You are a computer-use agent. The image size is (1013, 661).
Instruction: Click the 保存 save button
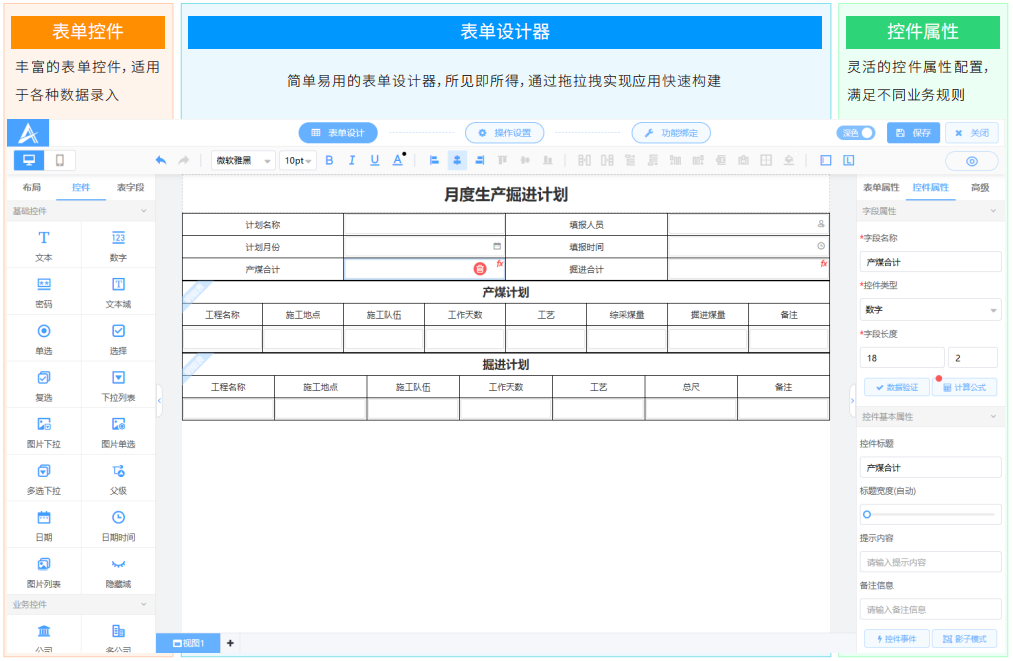click(913, 133)
